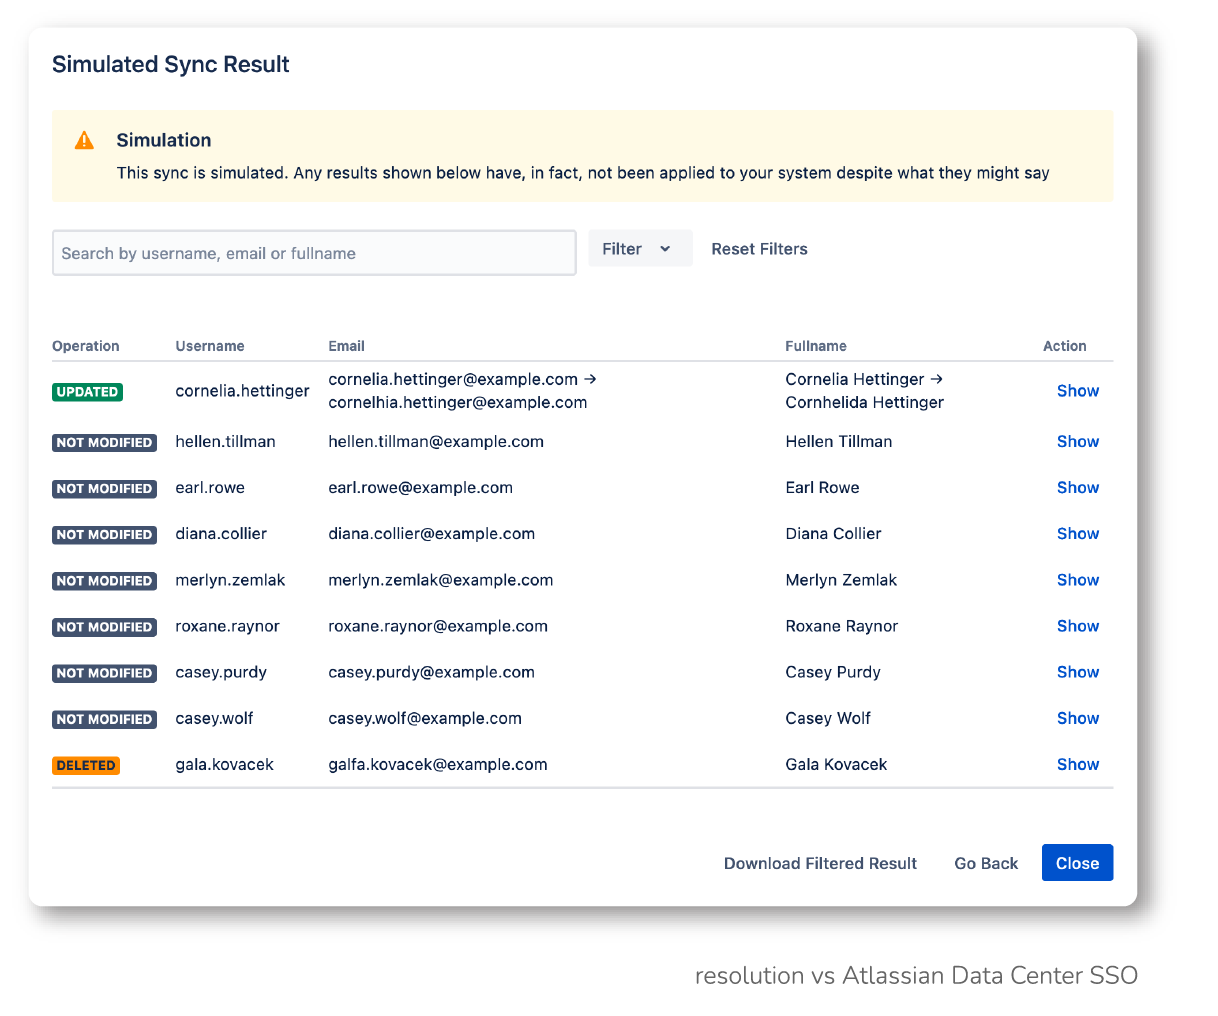Click the Fullname column header
This screenshot has width=1218, height=1016.
click(x=816, y=346)
